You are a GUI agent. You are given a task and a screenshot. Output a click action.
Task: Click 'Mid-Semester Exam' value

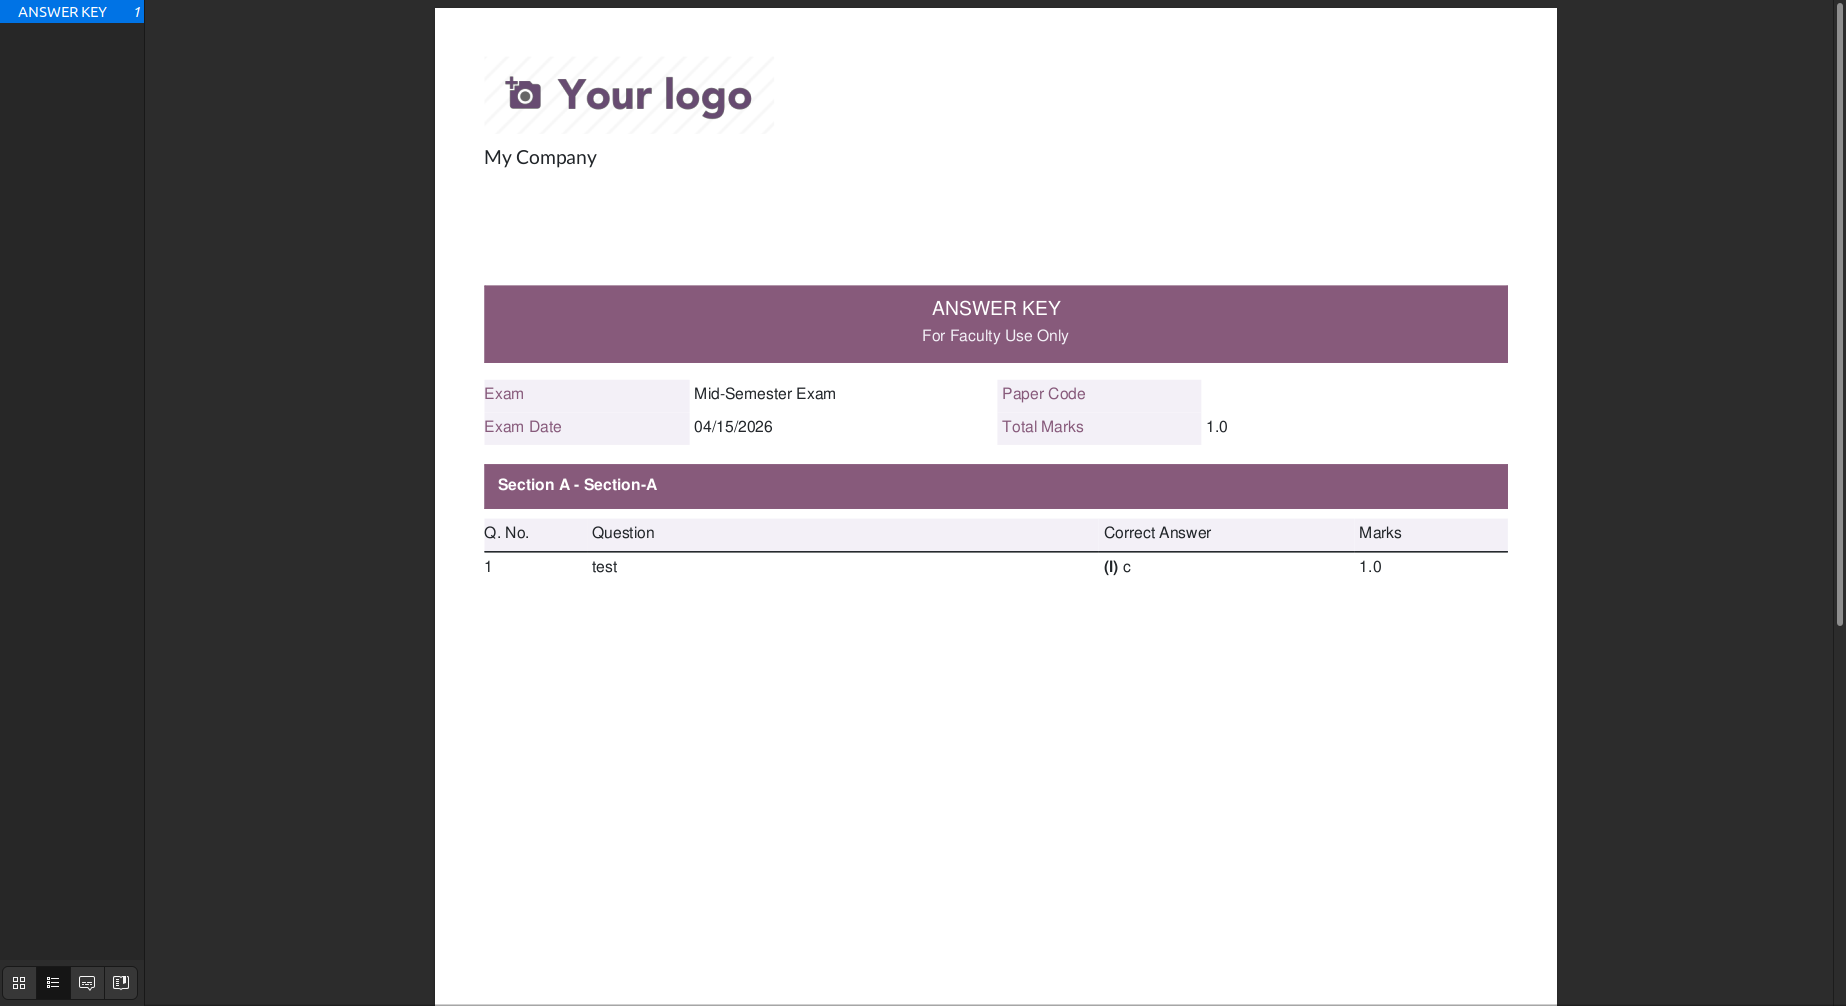point(765,394)
